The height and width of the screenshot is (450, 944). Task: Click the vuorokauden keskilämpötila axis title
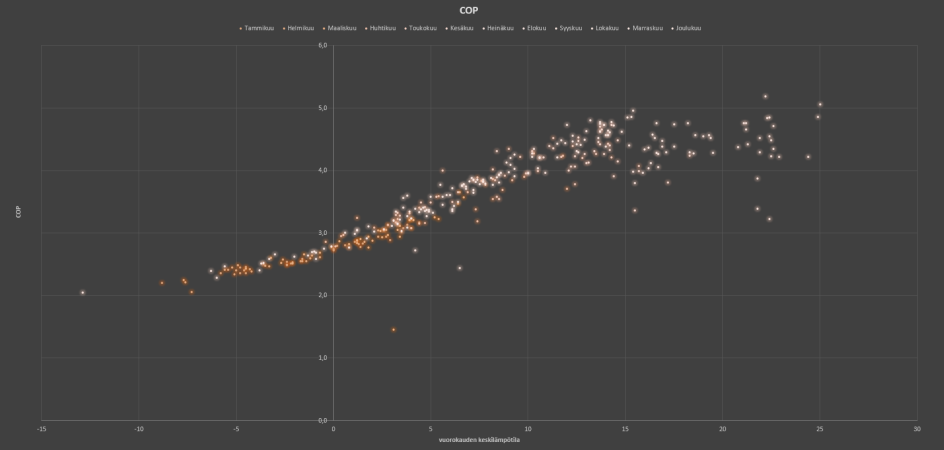(x=479, y=440)
